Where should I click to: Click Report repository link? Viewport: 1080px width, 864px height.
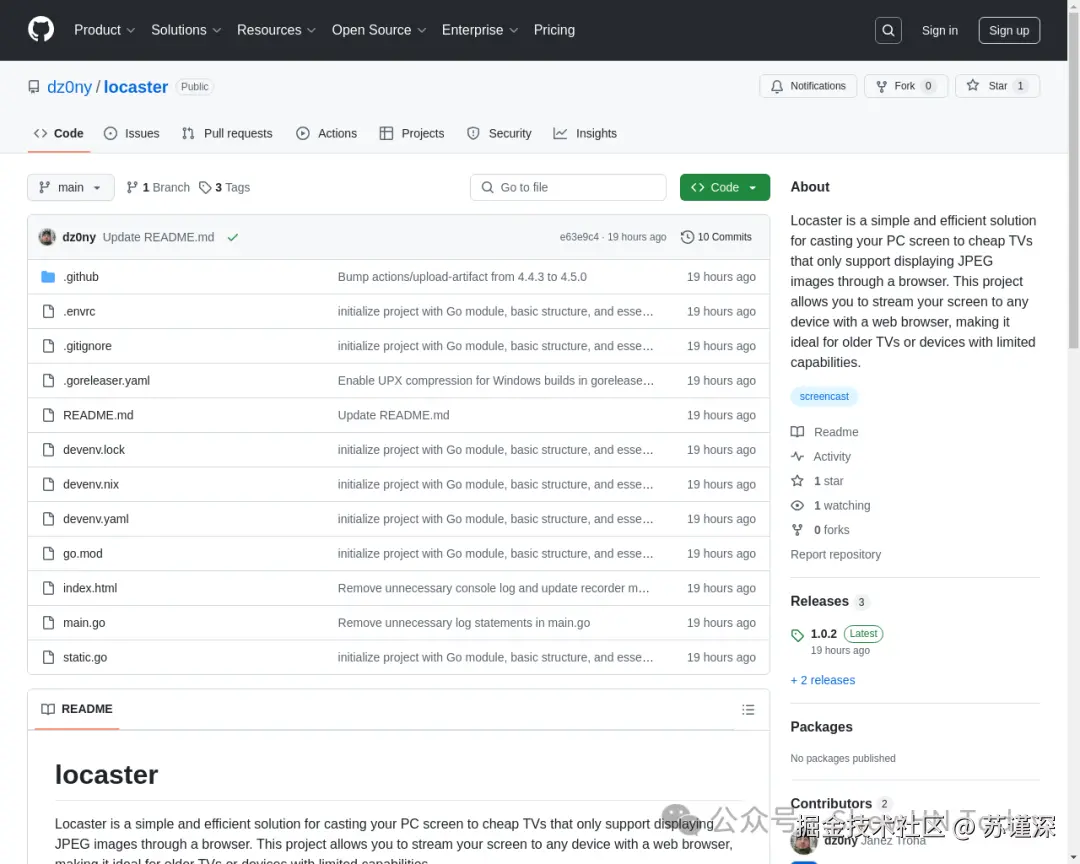[x=835, y=555]
